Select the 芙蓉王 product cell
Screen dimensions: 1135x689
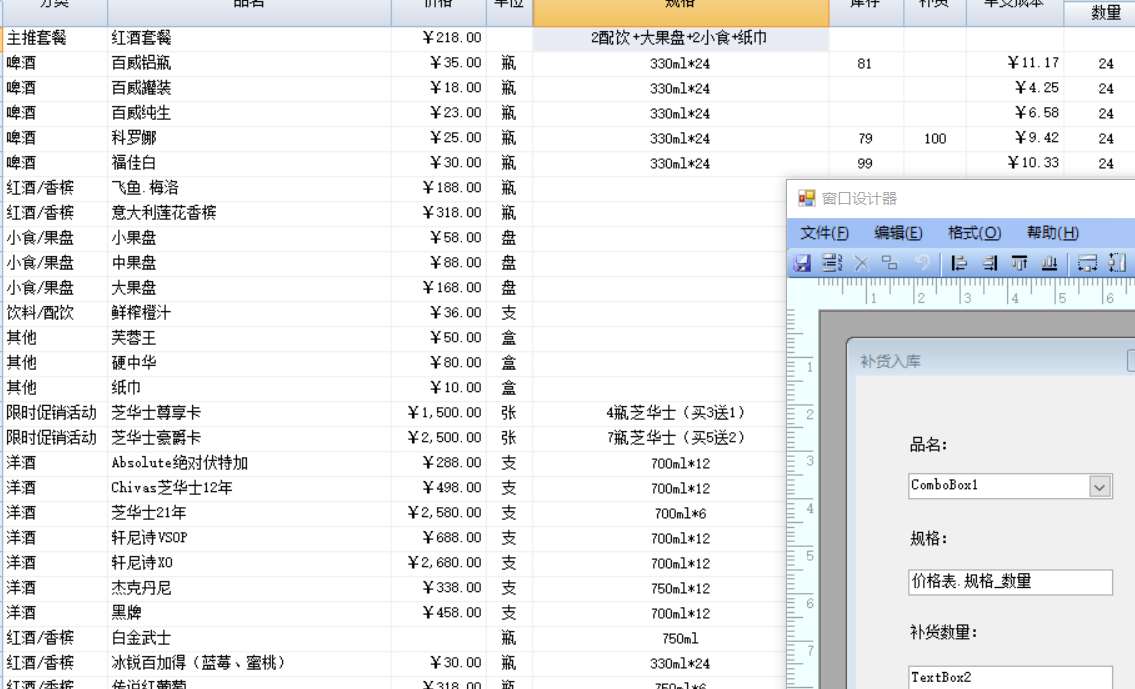250,338
